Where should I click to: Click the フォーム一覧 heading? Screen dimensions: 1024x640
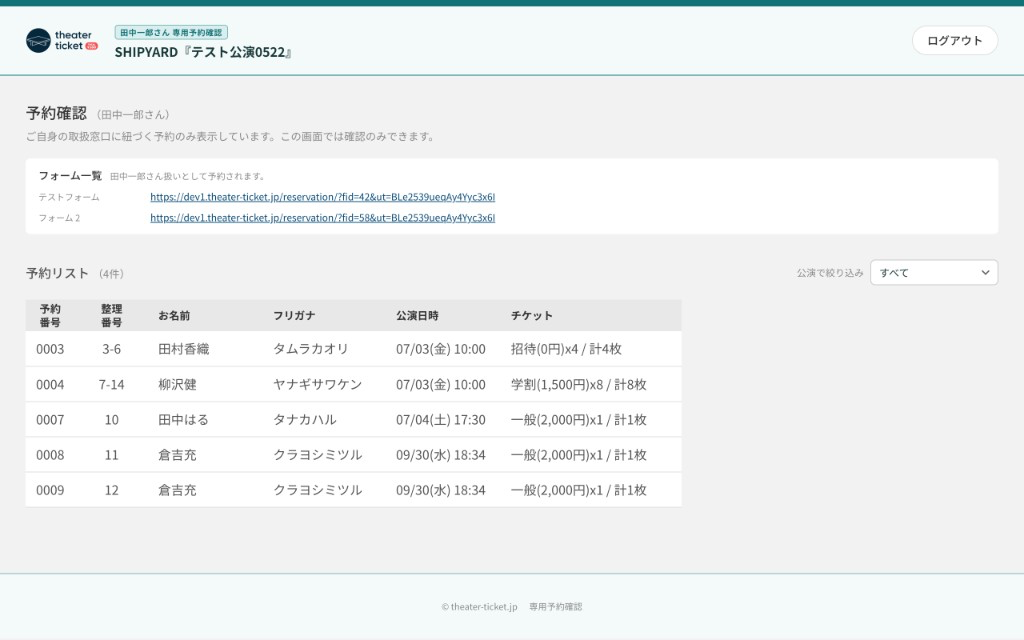point(71,176)
